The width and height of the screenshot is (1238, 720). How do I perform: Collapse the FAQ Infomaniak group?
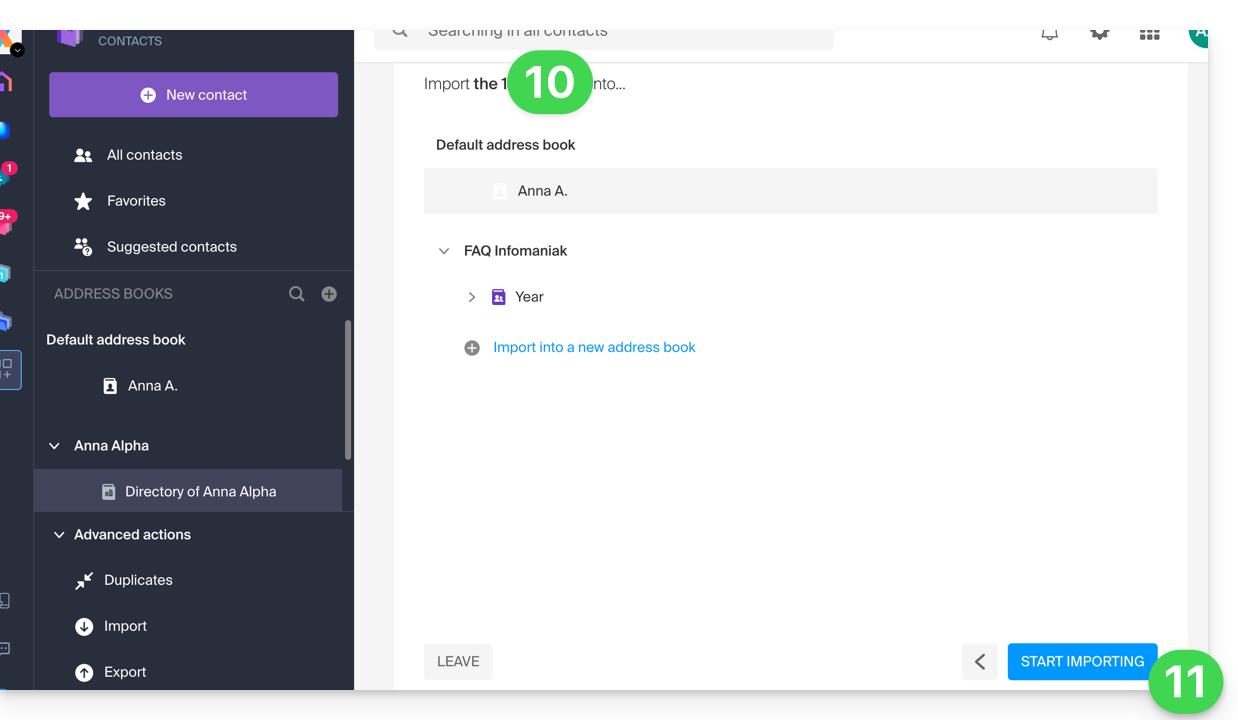pos(444,251)
